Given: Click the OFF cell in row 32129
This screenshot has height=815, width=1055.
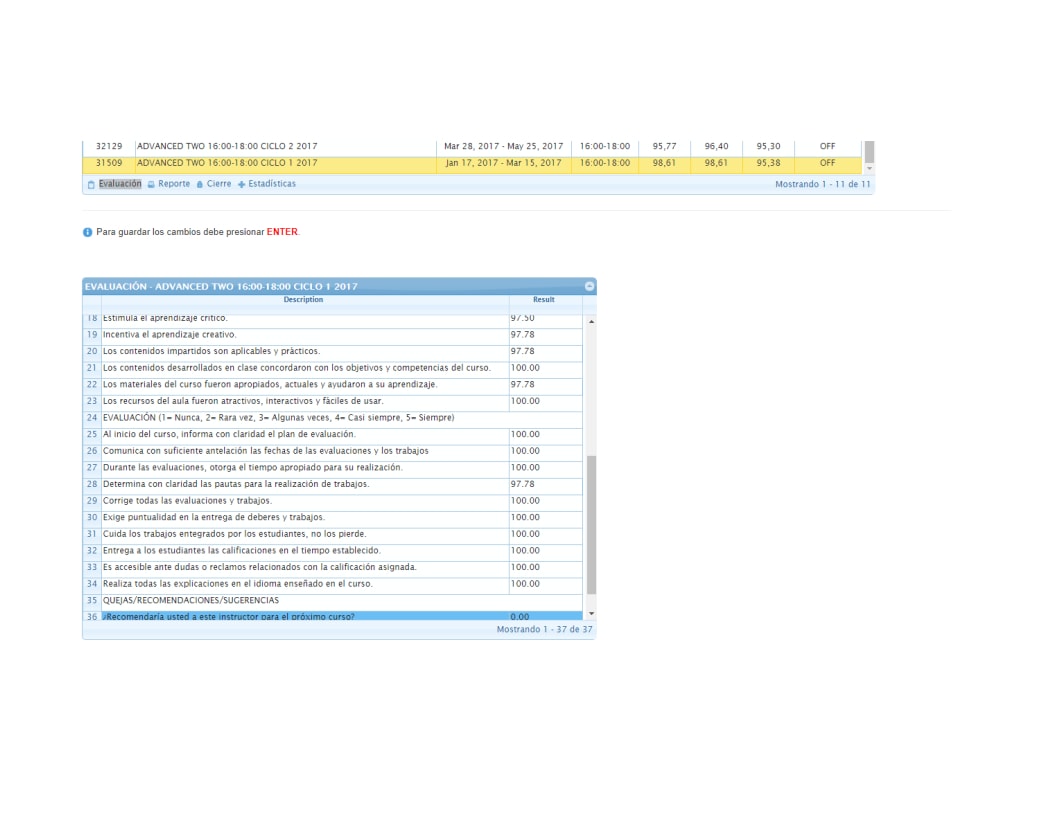Looking at the screenshot, I should [828, 146].
